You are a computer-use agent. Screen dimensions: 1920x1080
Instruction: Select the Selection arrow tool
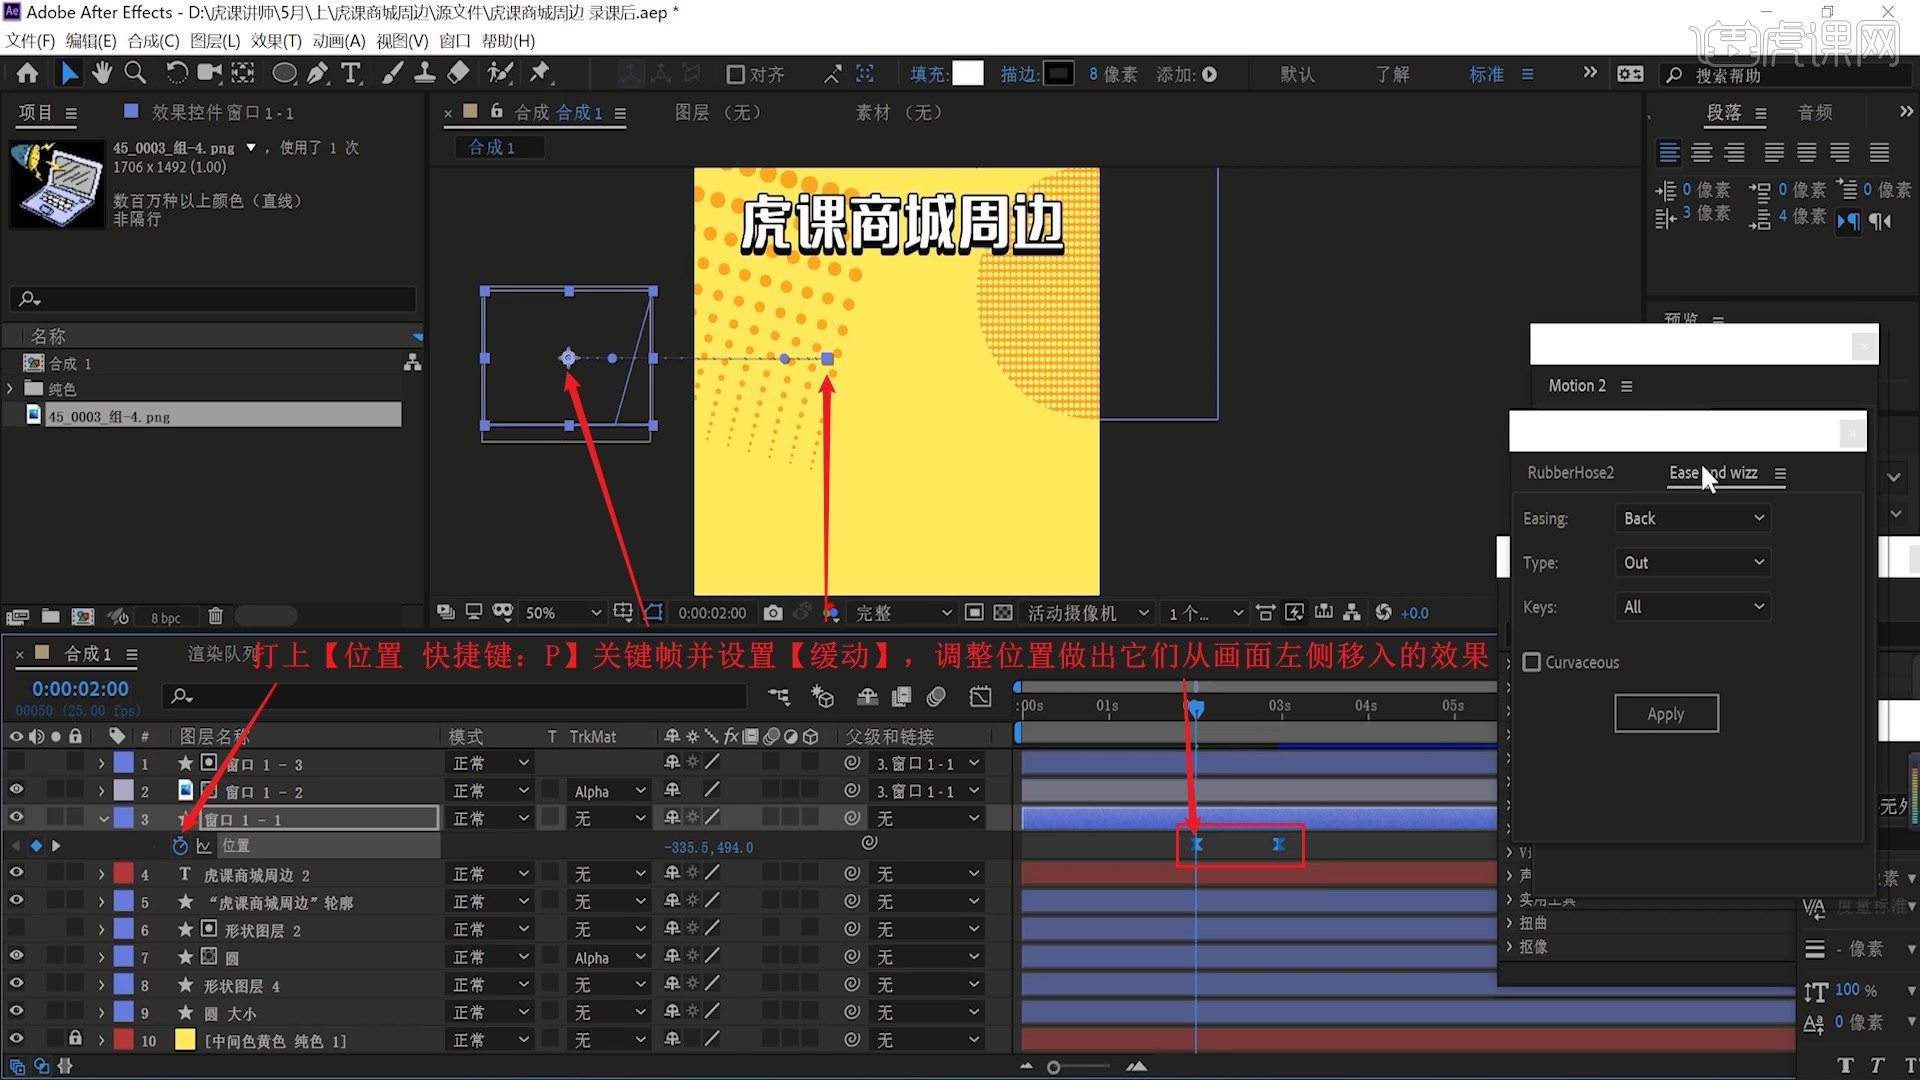pyautogui.click(x=68, y=73)
